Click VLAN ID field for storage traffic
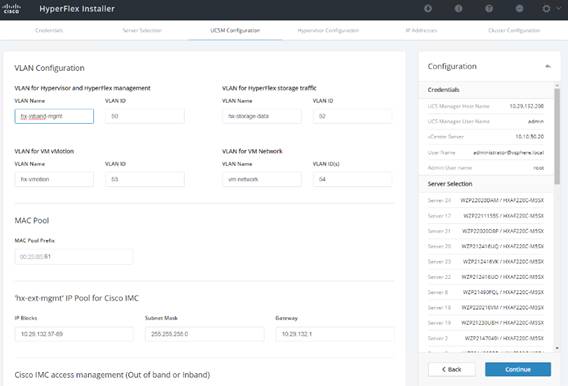Viewport: 568px width, 386px height. click(352, 116)
